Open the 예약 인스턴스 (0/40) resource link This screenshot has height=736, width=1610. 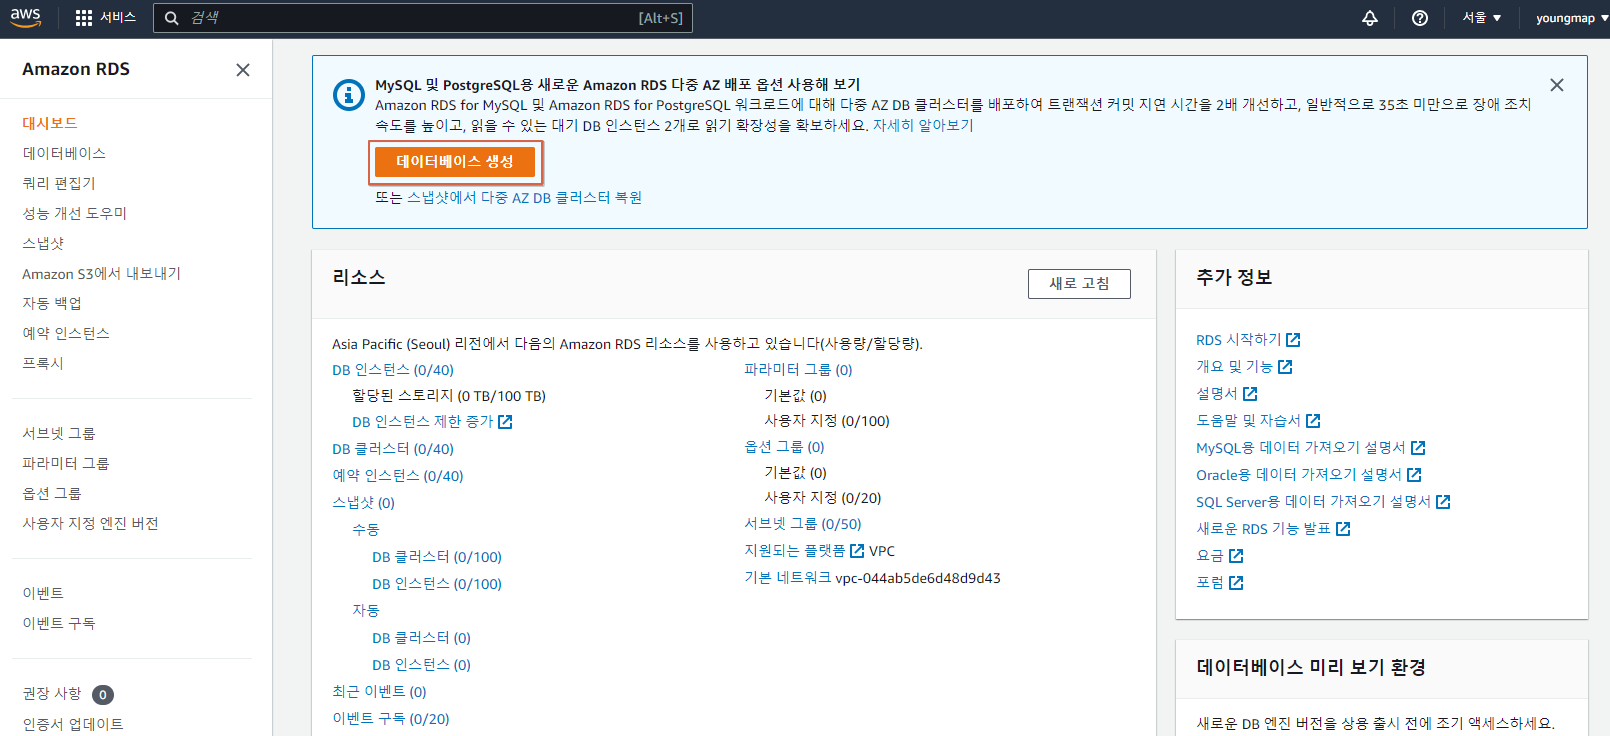[398, 476]
